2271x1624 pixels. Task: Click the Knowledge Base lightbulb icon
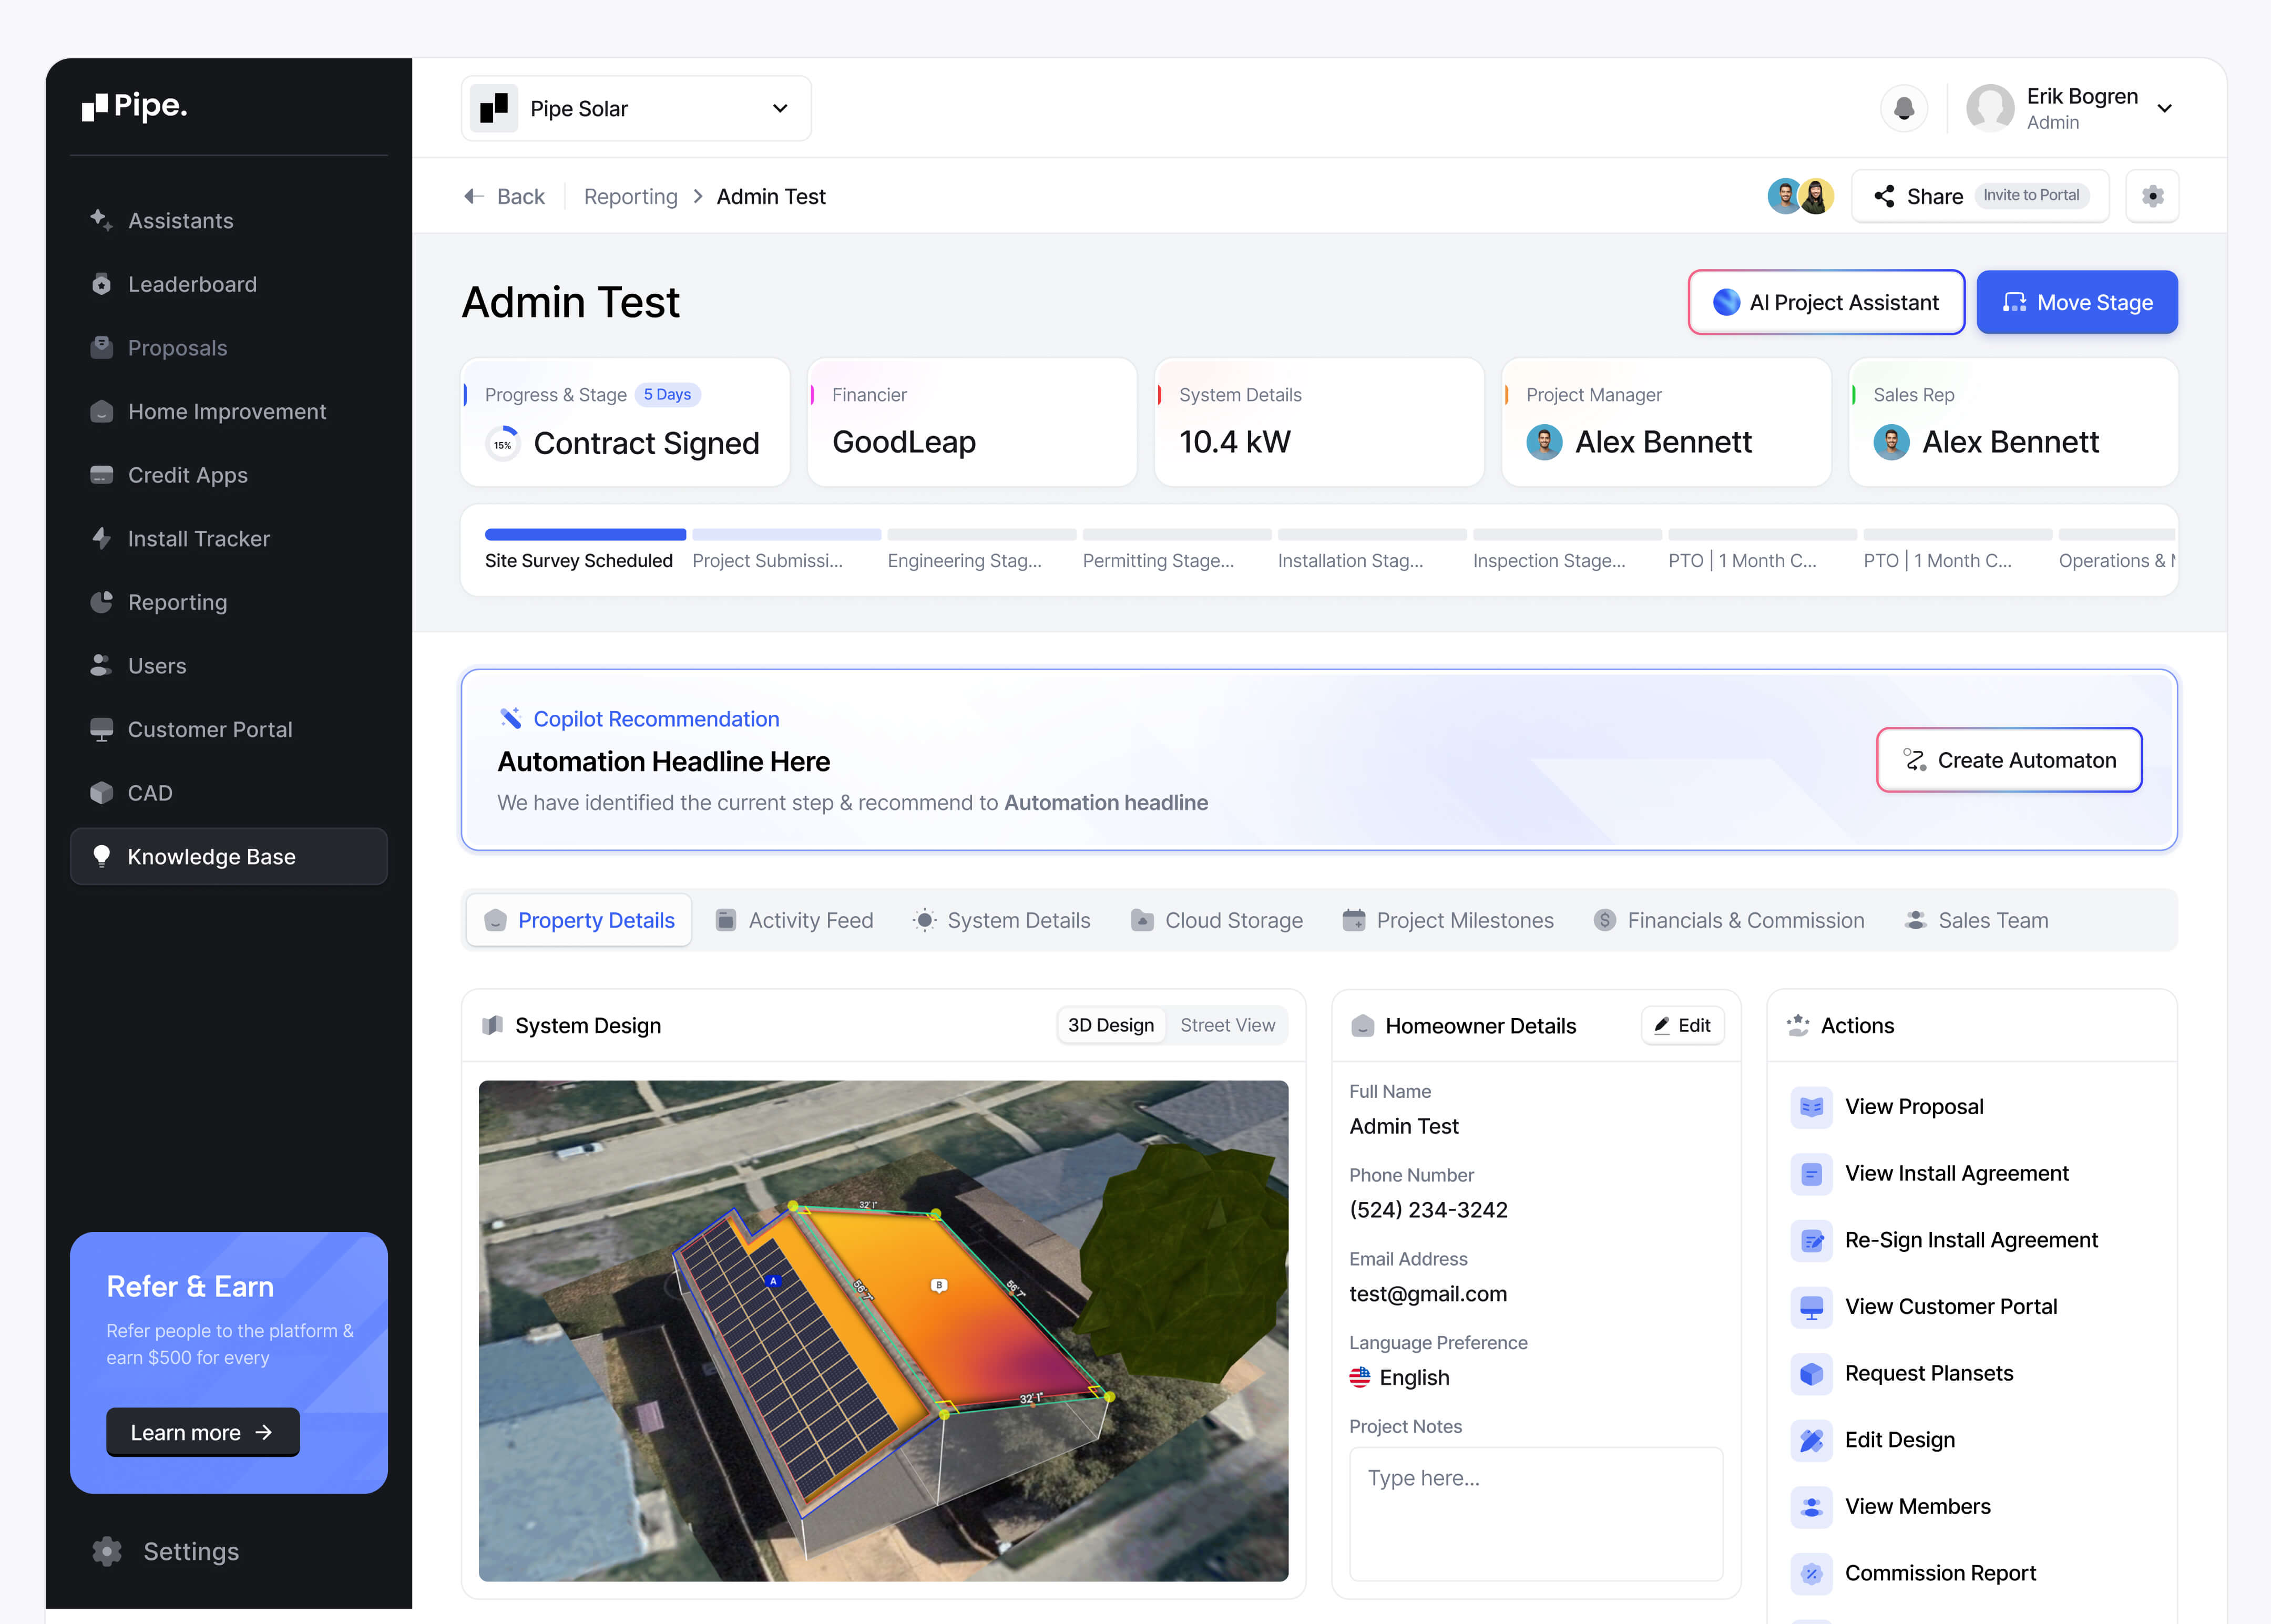pyautogui.click(x=101, y=856)
